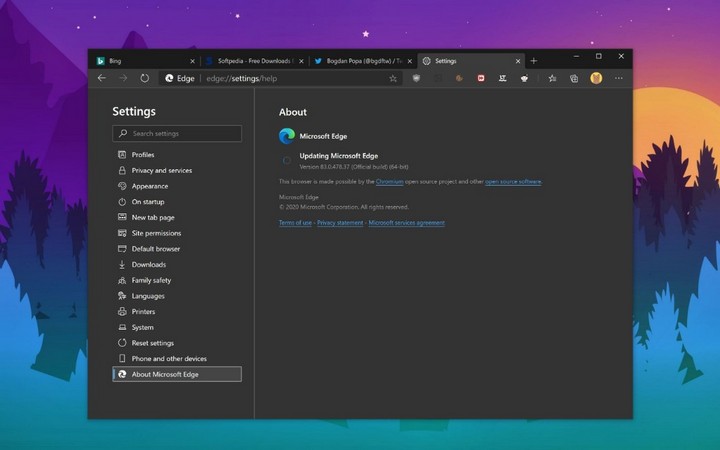Screen dimensions: 720x450
Task: Open the user profile avatar
Action: [x=596, y=78]
